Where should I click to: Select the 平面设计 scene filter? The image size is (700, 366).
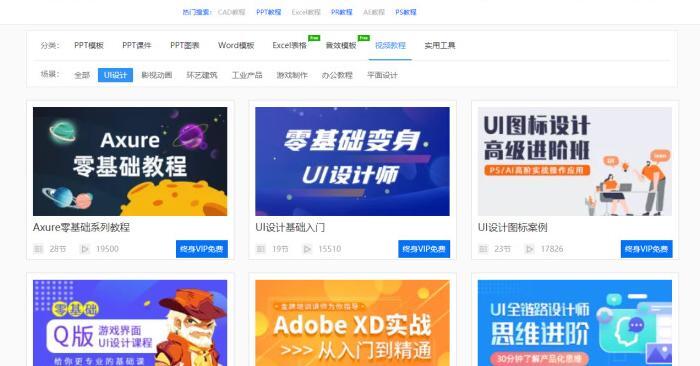click(x=382, y=75)
